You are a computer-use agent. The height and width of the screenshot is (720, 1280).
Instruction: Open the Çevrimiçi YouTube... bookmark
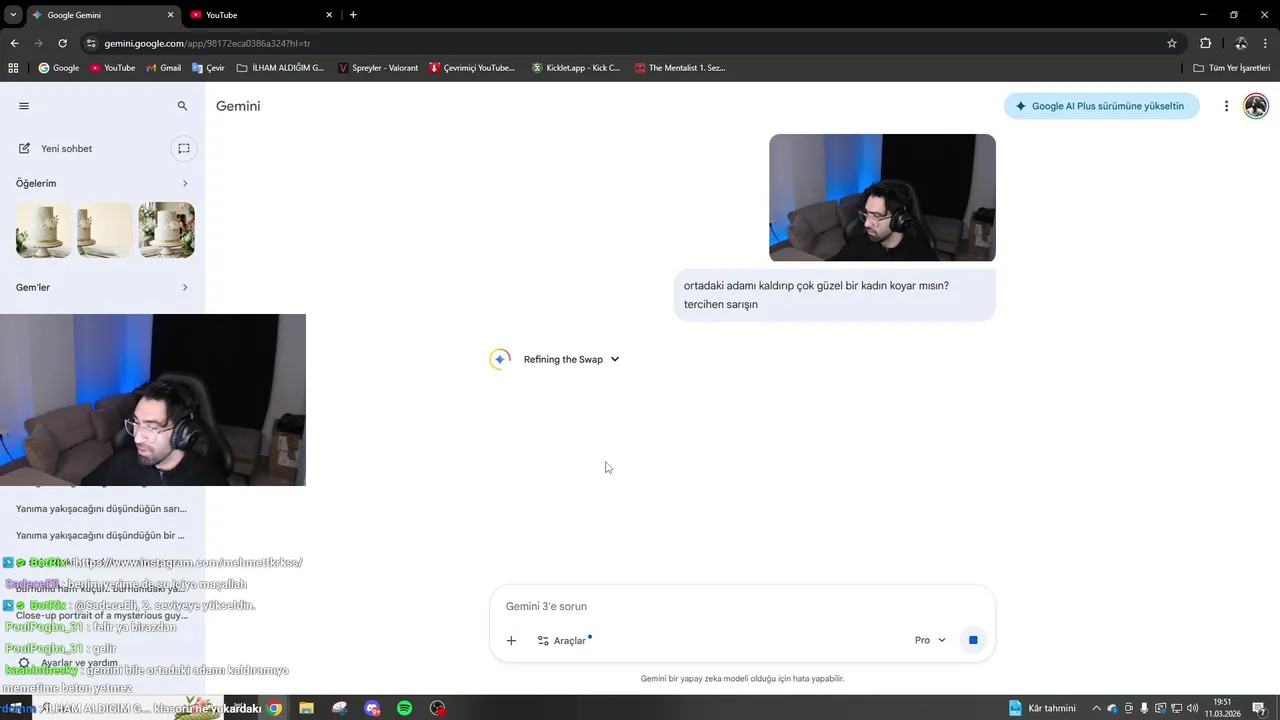(472, 68)
